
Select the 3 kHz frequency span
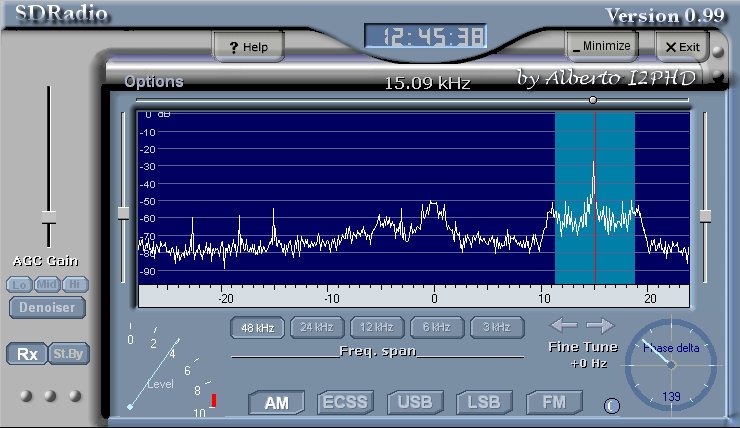click(496, 327)
